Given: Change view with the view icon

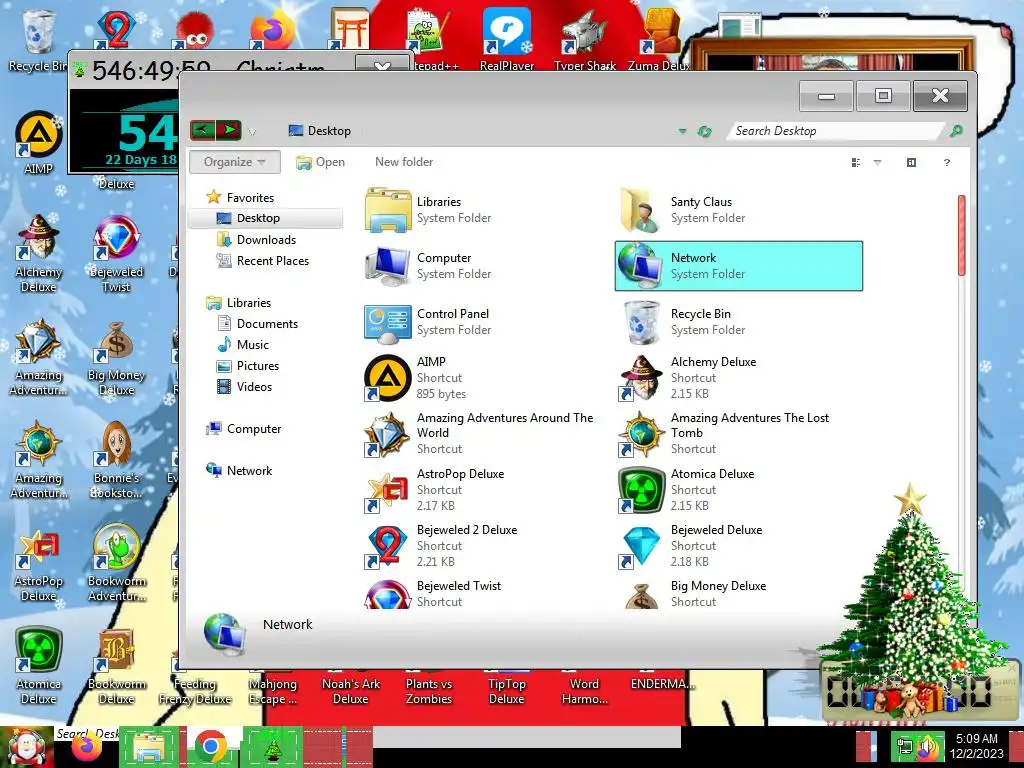Looking at the screenshot, I should pyautogui.click(x=856, y=163).
